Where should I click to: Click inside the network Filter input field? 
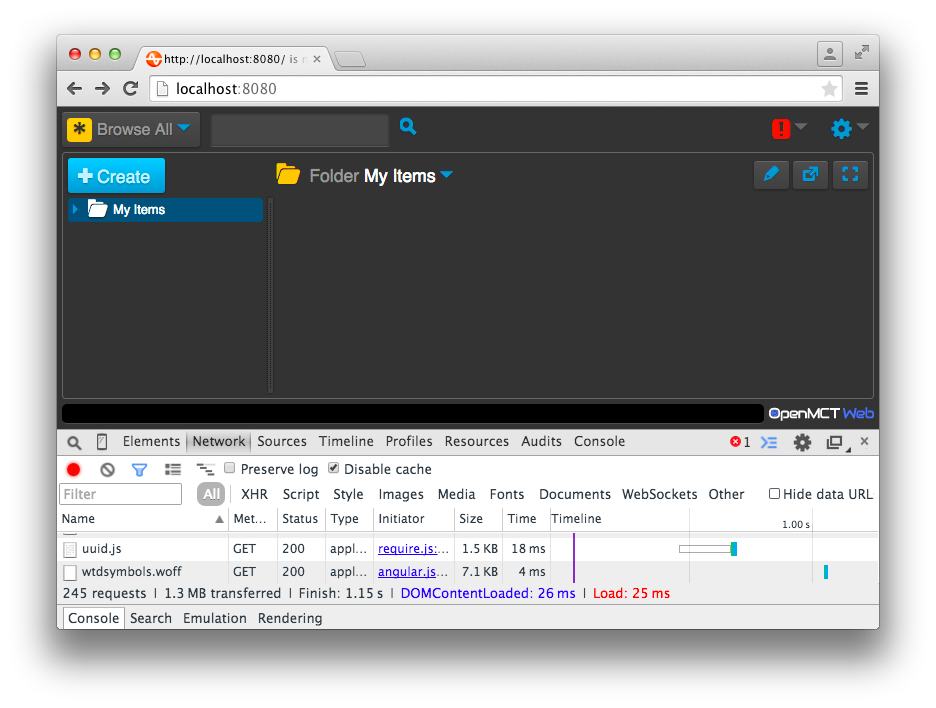click(120, 493)
